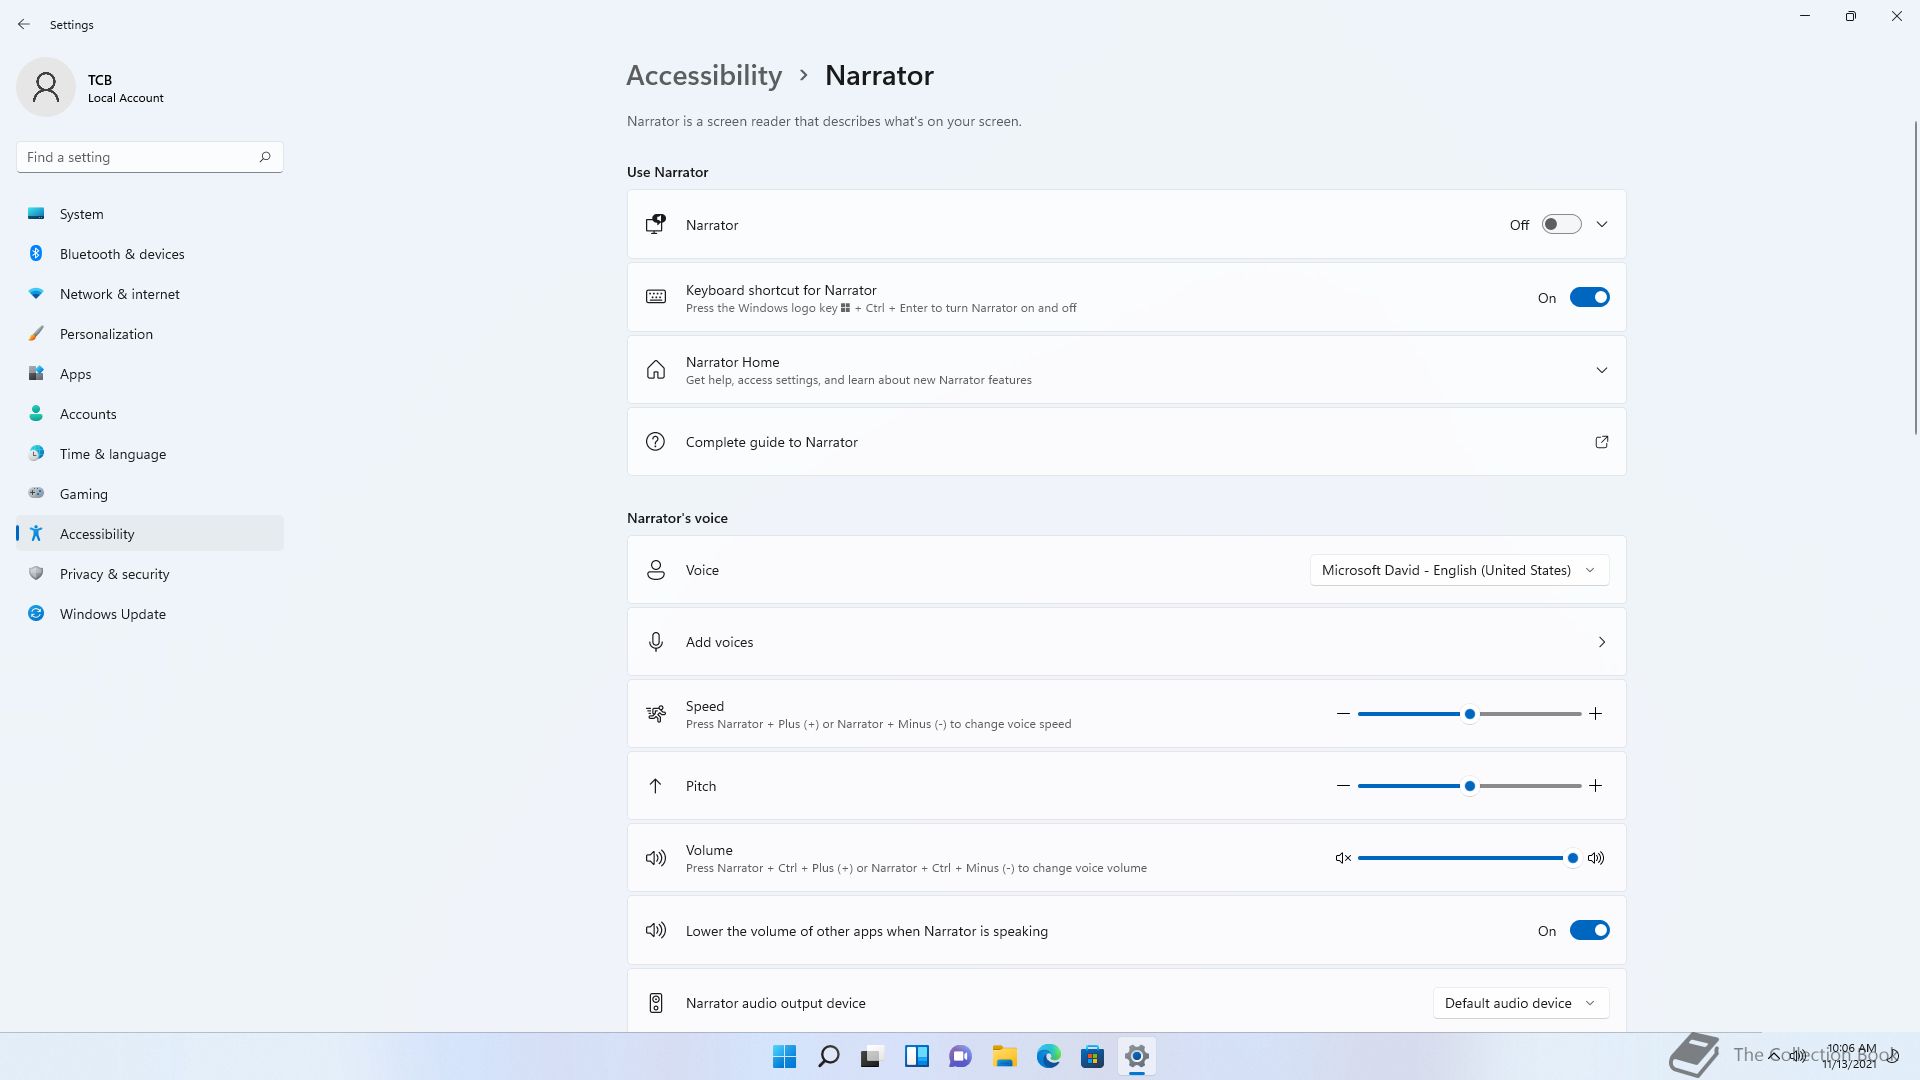The image size is (1920, 1080).
Task: Click Add voices row
Action: [1126, 642]
